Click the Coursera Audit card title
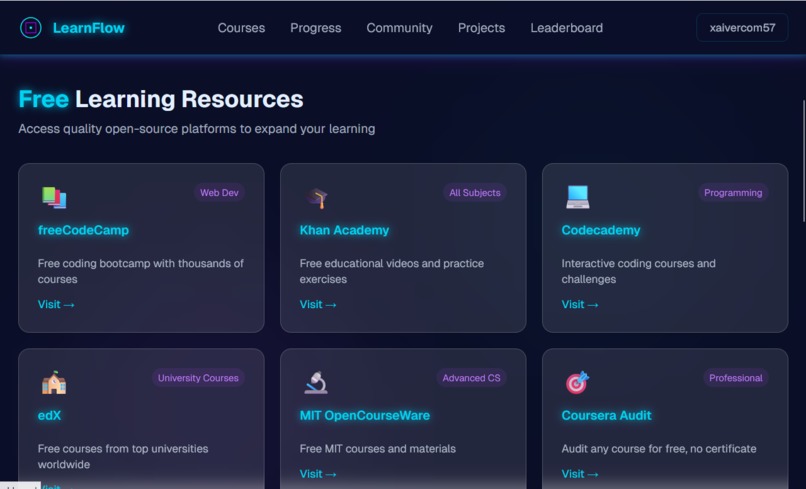 point(607,415)
